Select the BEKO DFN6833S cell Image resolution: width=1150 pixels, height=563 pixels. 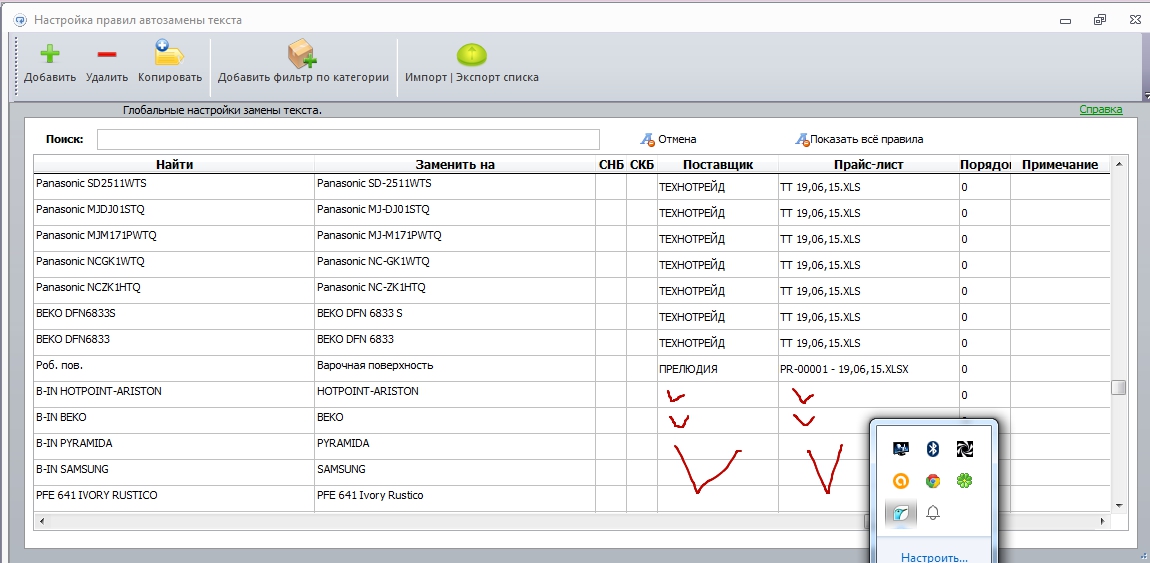pyautogui.click(x=175, y=316)
